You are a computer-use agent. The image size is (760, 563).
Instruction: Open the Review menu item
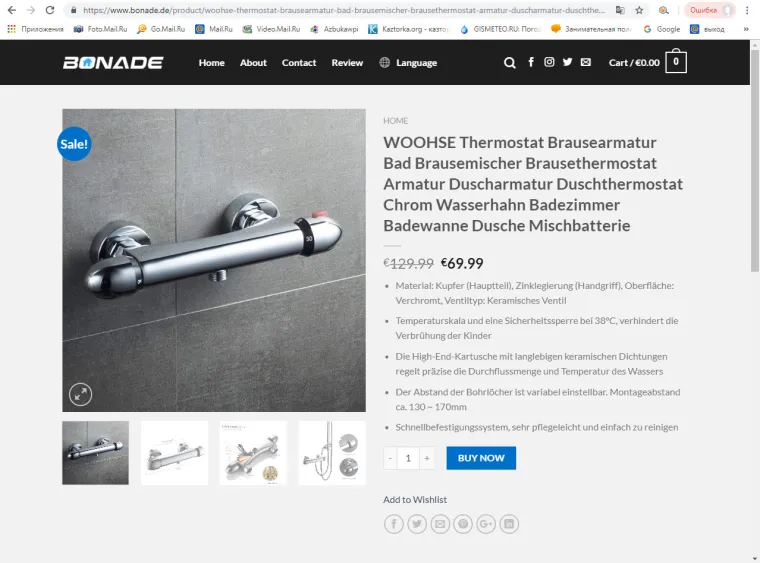[347, 63]
